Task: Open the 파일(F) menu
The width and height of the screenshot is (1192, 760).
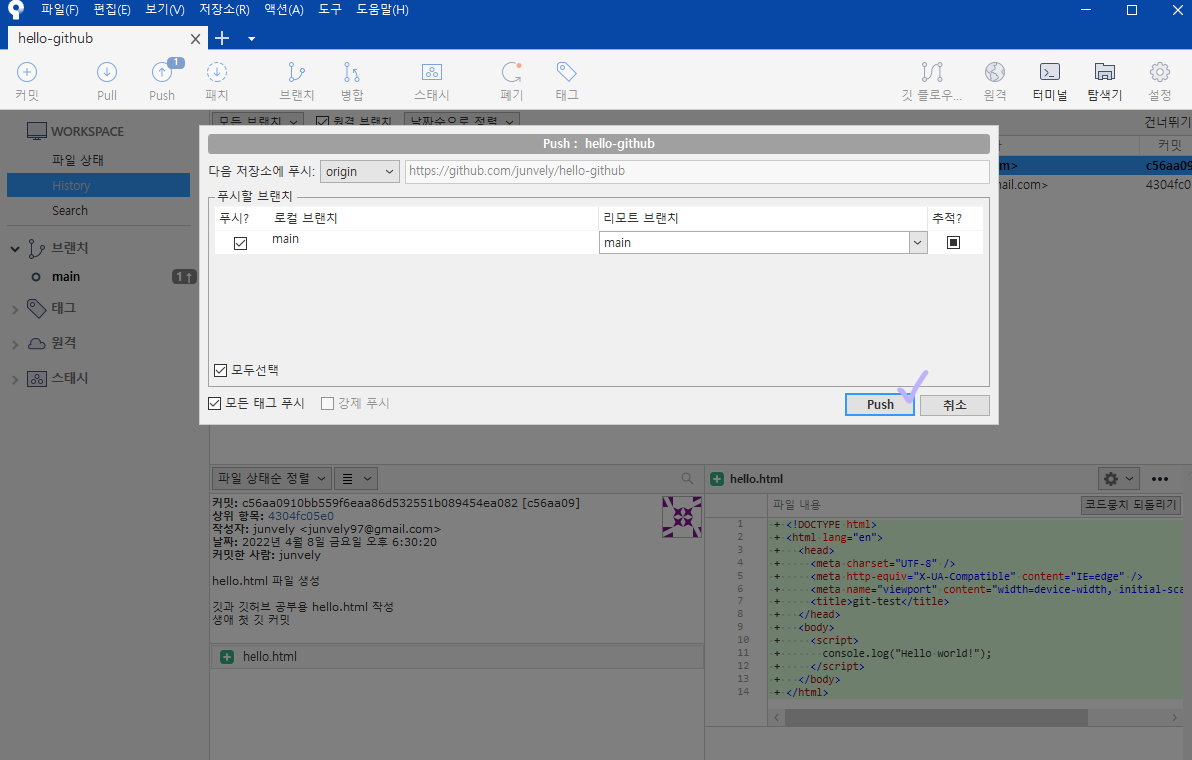Action: 59,10
